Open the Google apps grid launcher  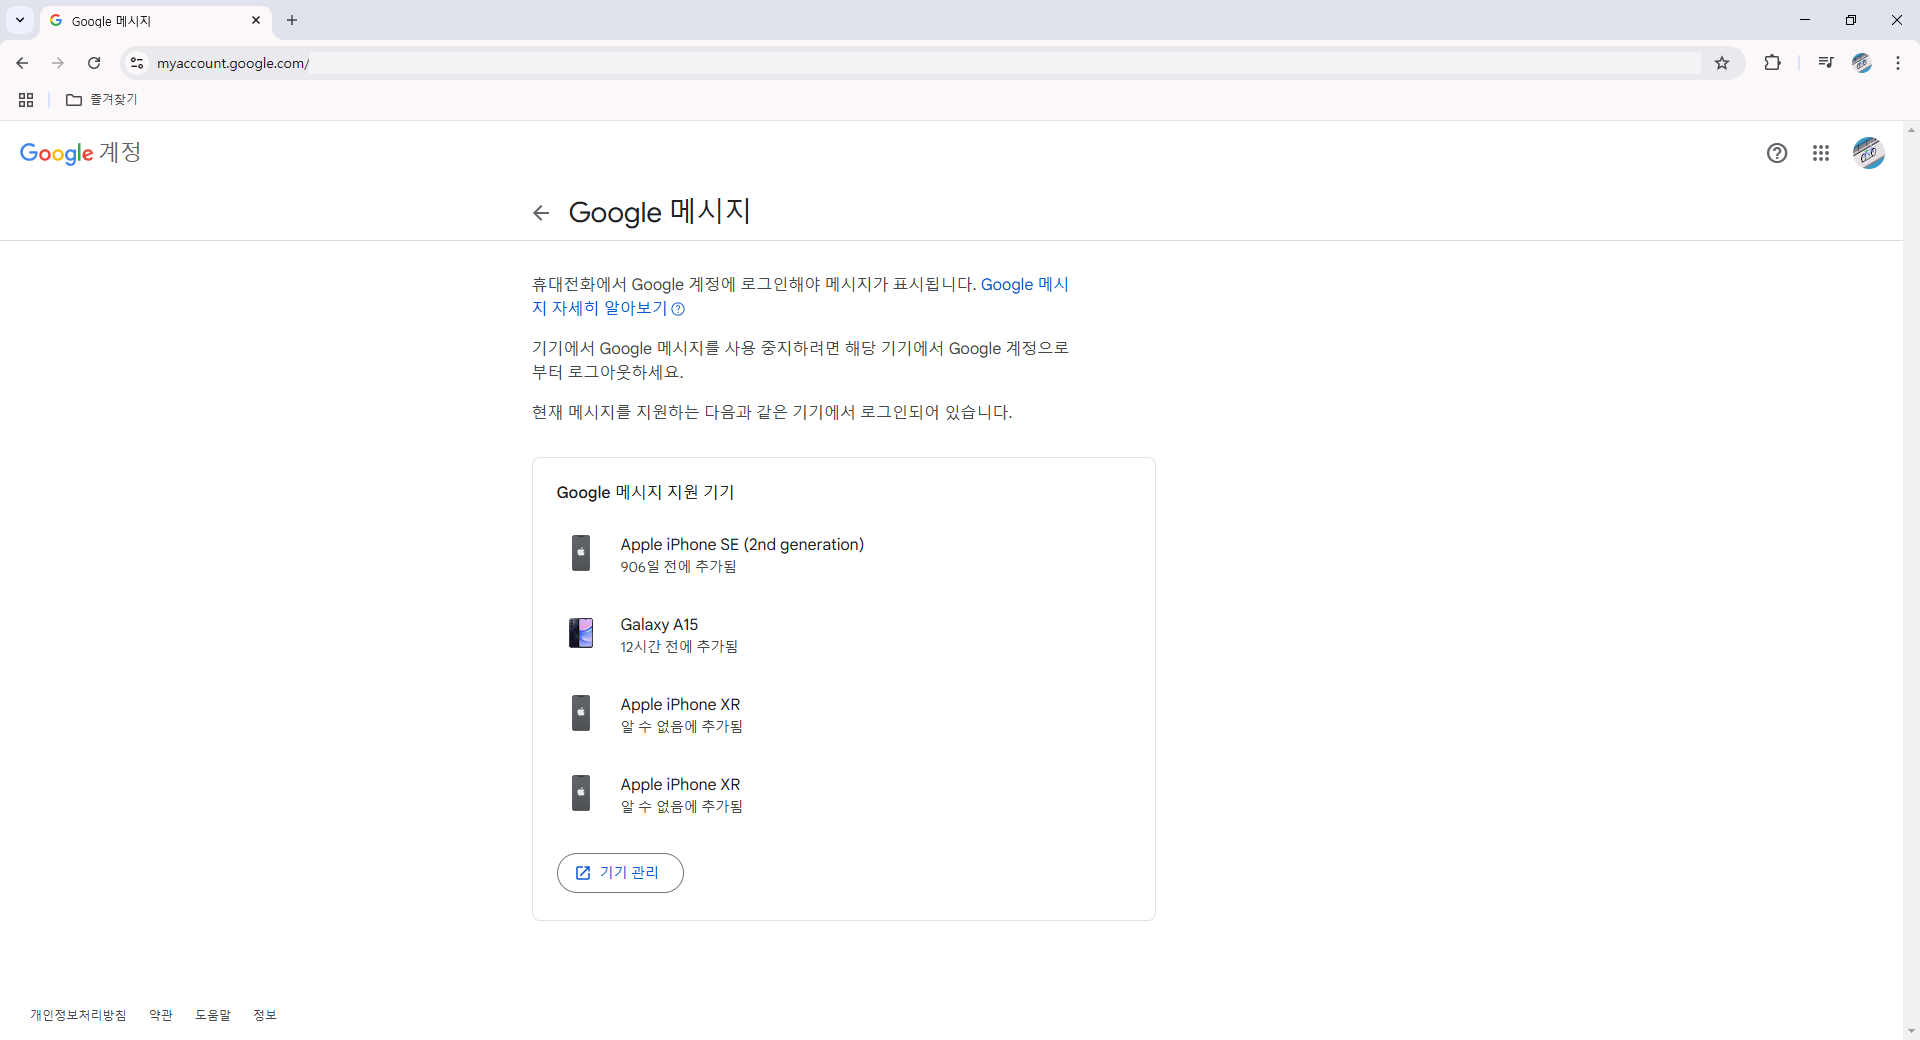tap(1821, 153)
